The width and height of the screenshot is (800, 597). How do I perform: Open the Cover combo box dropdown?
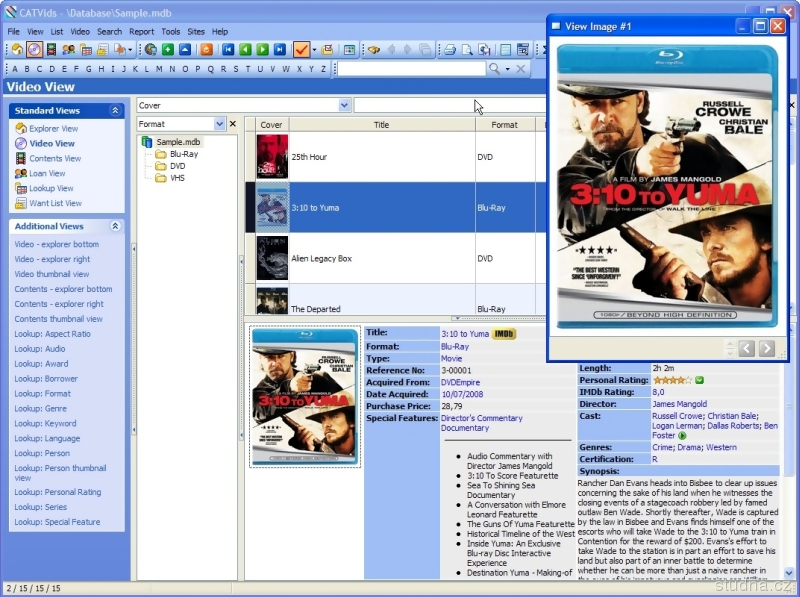click(344, 105)
